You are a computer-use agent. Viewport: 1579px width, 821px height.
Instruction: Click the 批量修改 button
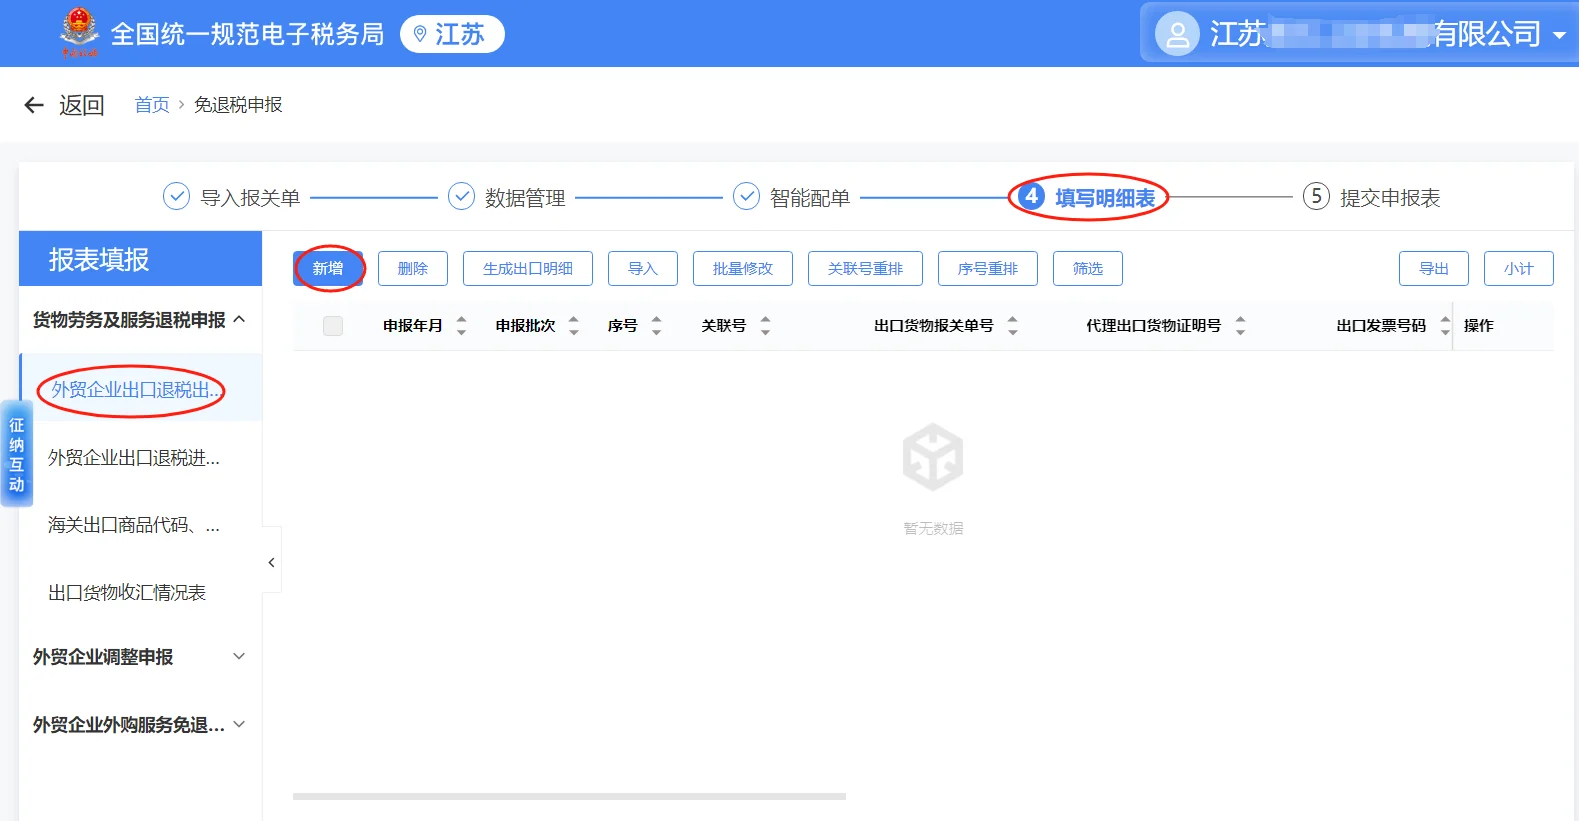743,268
